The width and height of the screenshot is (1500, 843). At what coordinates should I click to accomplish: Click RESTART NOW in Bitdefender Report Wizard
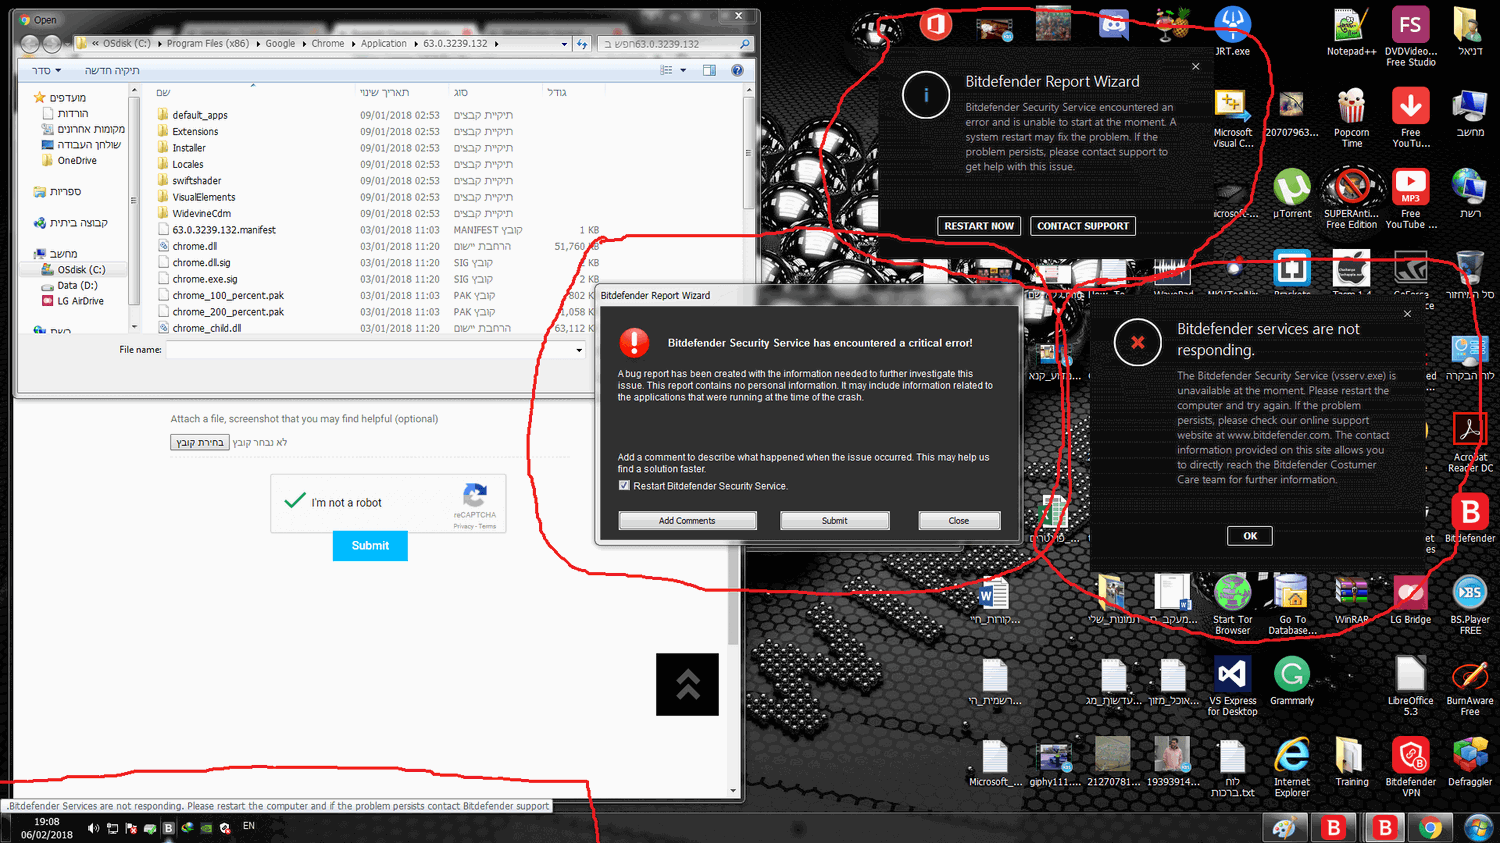coord(979,226)
